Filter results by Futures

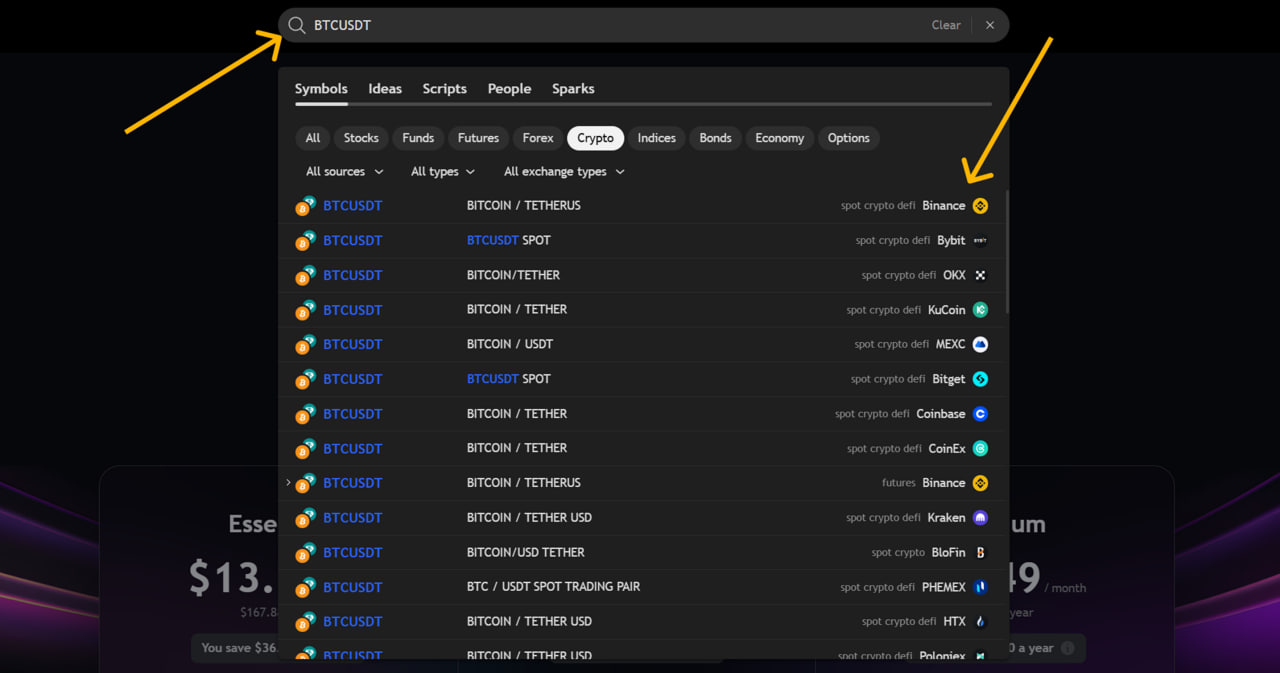[478, 138]
